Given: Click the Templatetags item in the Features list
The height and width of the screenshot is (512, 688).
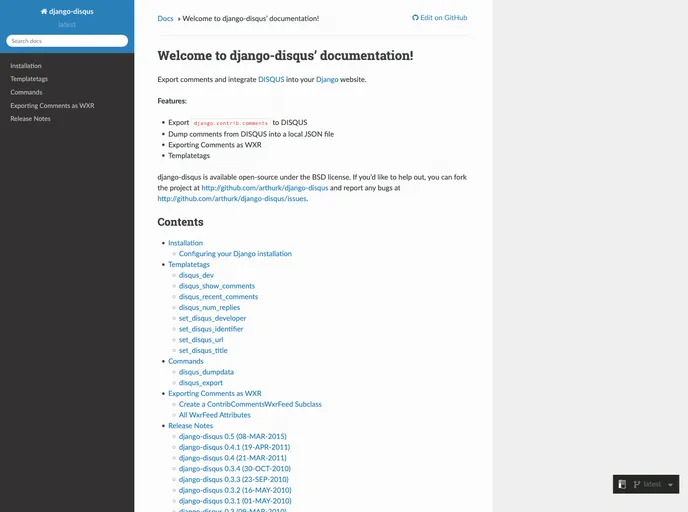Looking at the screenshot, I should [x=189, y=156].
